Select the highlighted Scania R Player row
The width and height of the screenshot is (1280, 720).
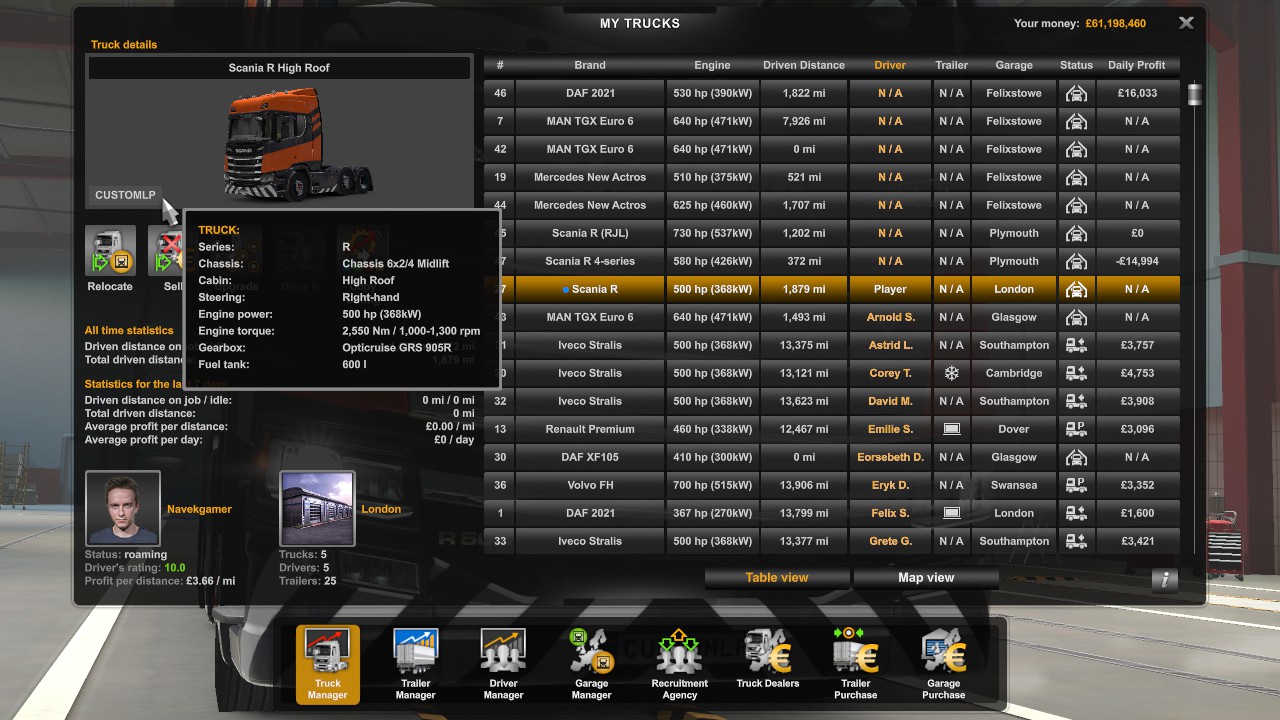832,289
